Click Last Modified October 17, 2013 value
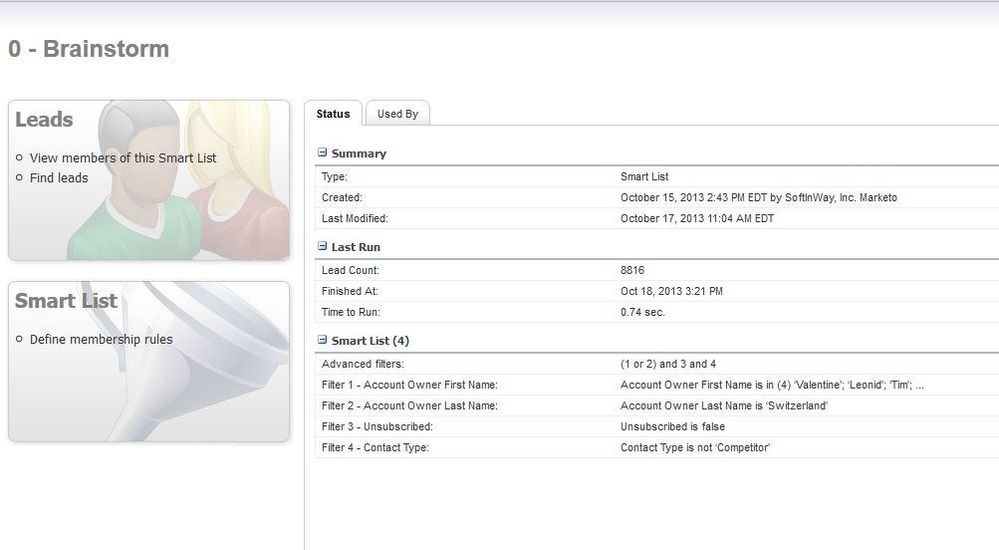The image size is (999, 550). click(697, 219)
